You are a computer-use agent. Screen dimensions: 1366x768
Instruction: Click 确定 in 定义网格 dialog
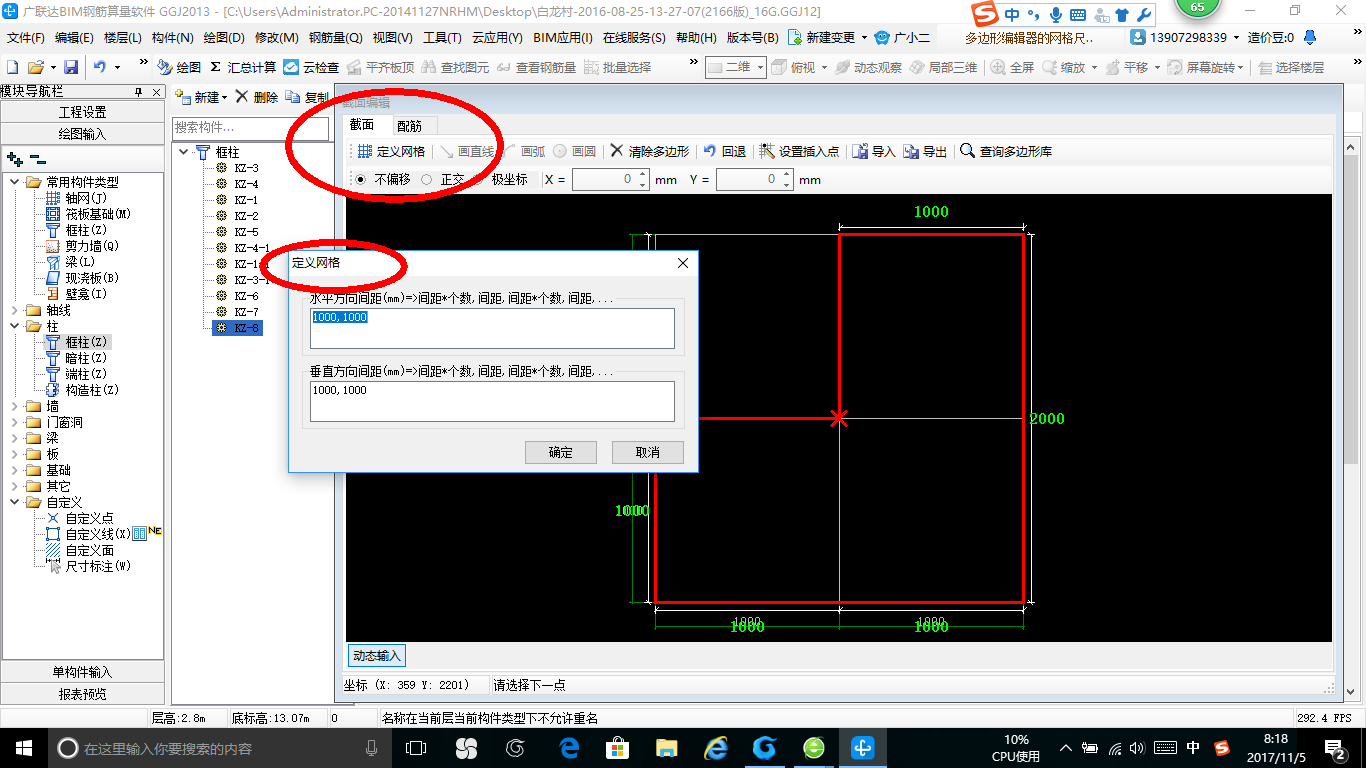click(x=561, y=452)
